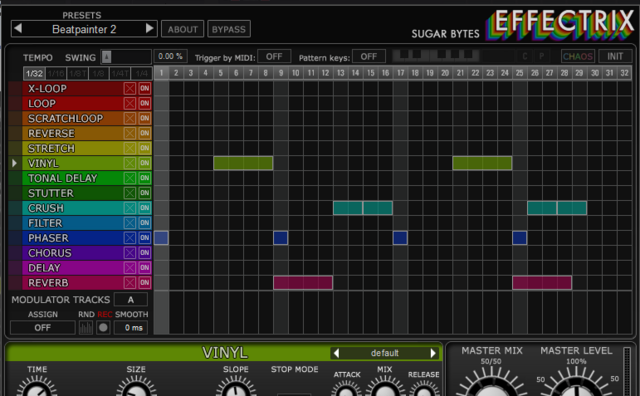
Task: Toggle the SCRATCHLOOP ON switch
Action: [x=144, y=118]
